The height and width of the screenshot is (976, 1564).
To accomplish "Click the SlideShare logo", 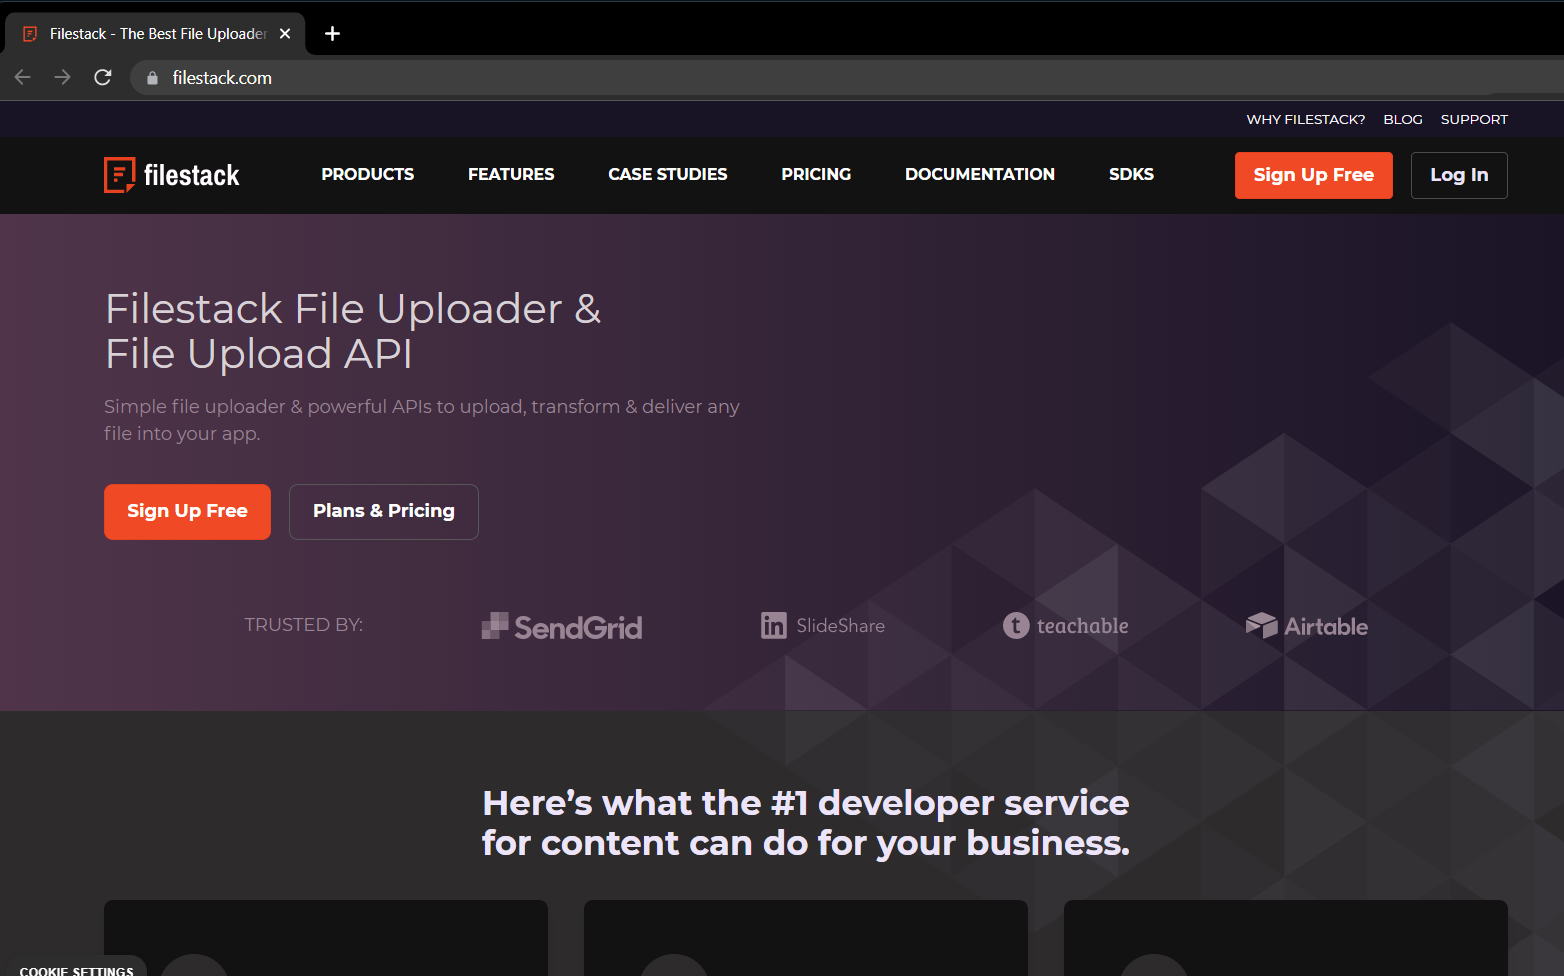I will click(x=823, y=626).
